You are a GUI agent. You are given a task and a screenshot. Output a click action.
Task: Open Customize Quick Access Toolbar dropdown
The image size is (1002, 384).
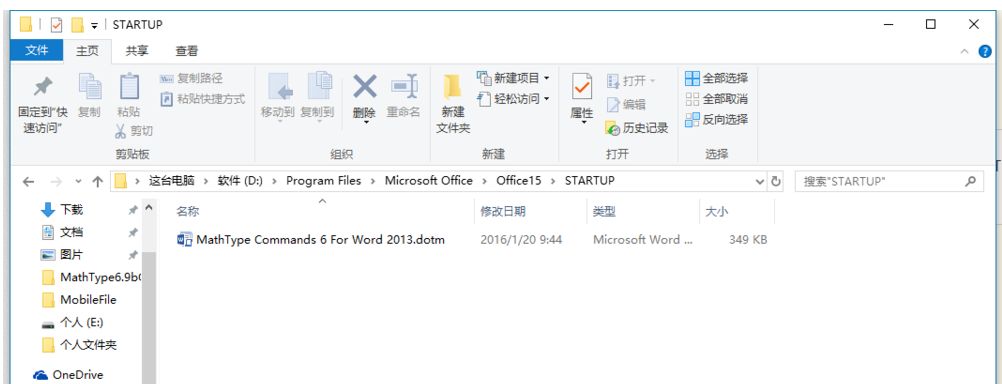(94, 26)
